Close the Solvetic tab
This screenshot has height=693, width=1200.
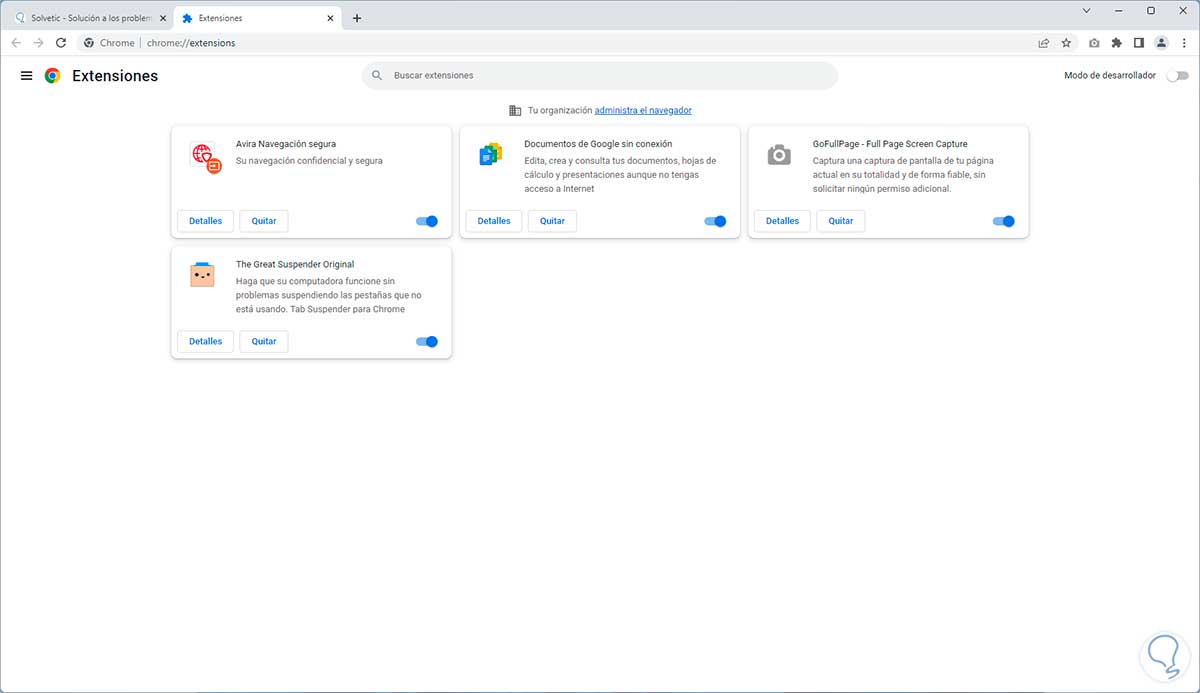click(163, 18)
